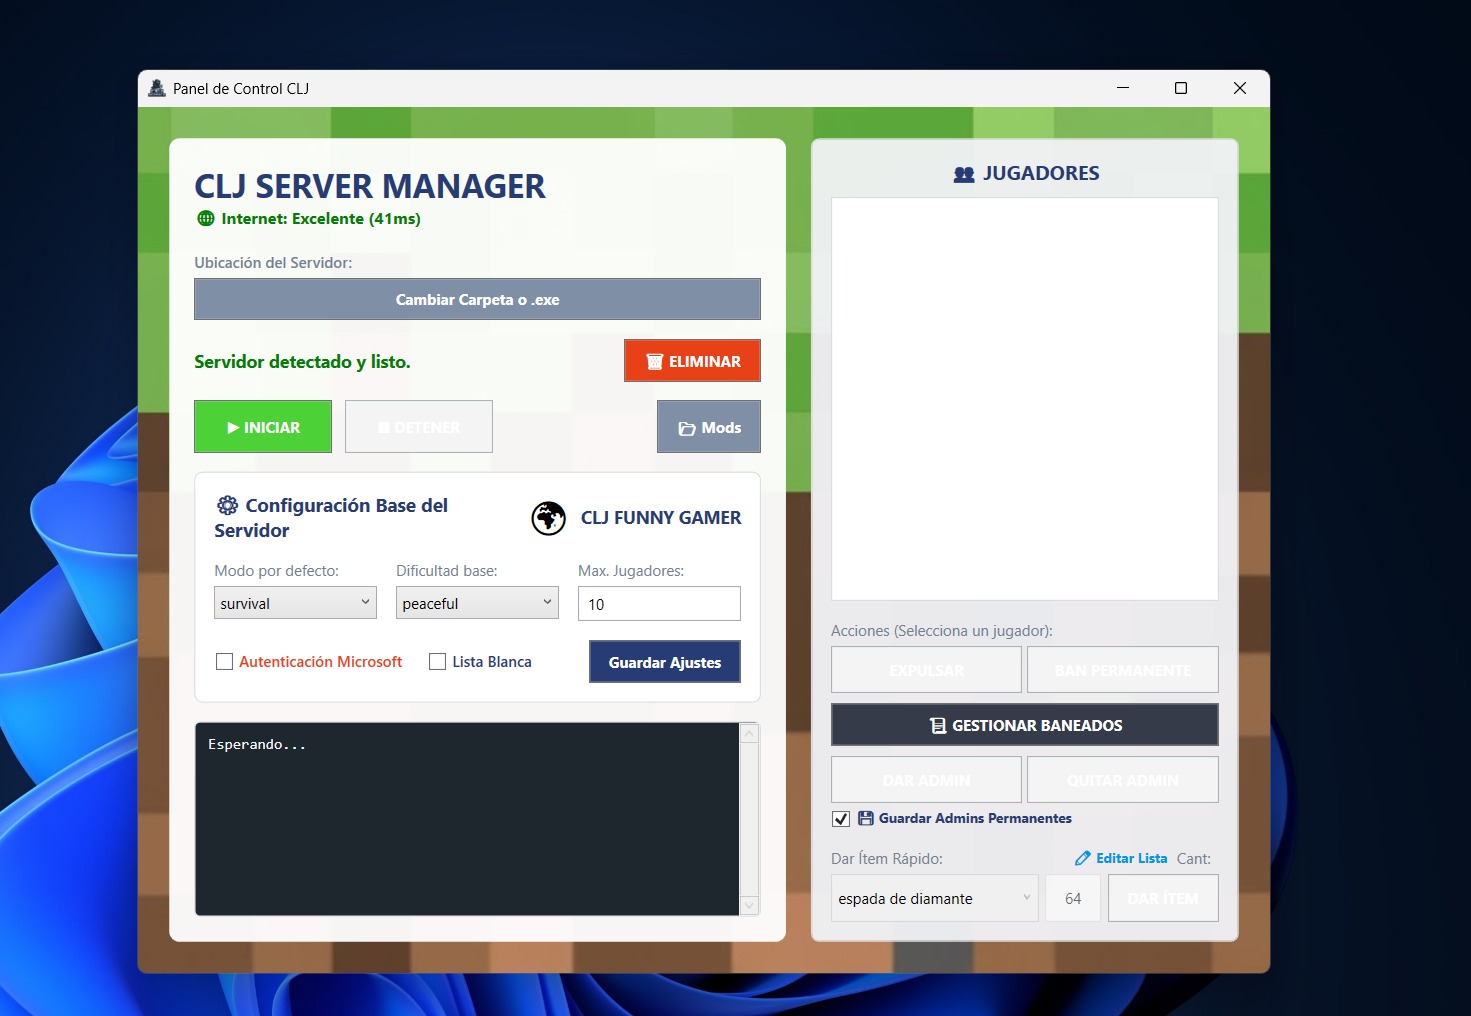1471x1016 pixels.
Task: Maximize the Panel de Control CLJ window
Action: pyautogui.click(x=1181, y=88)
